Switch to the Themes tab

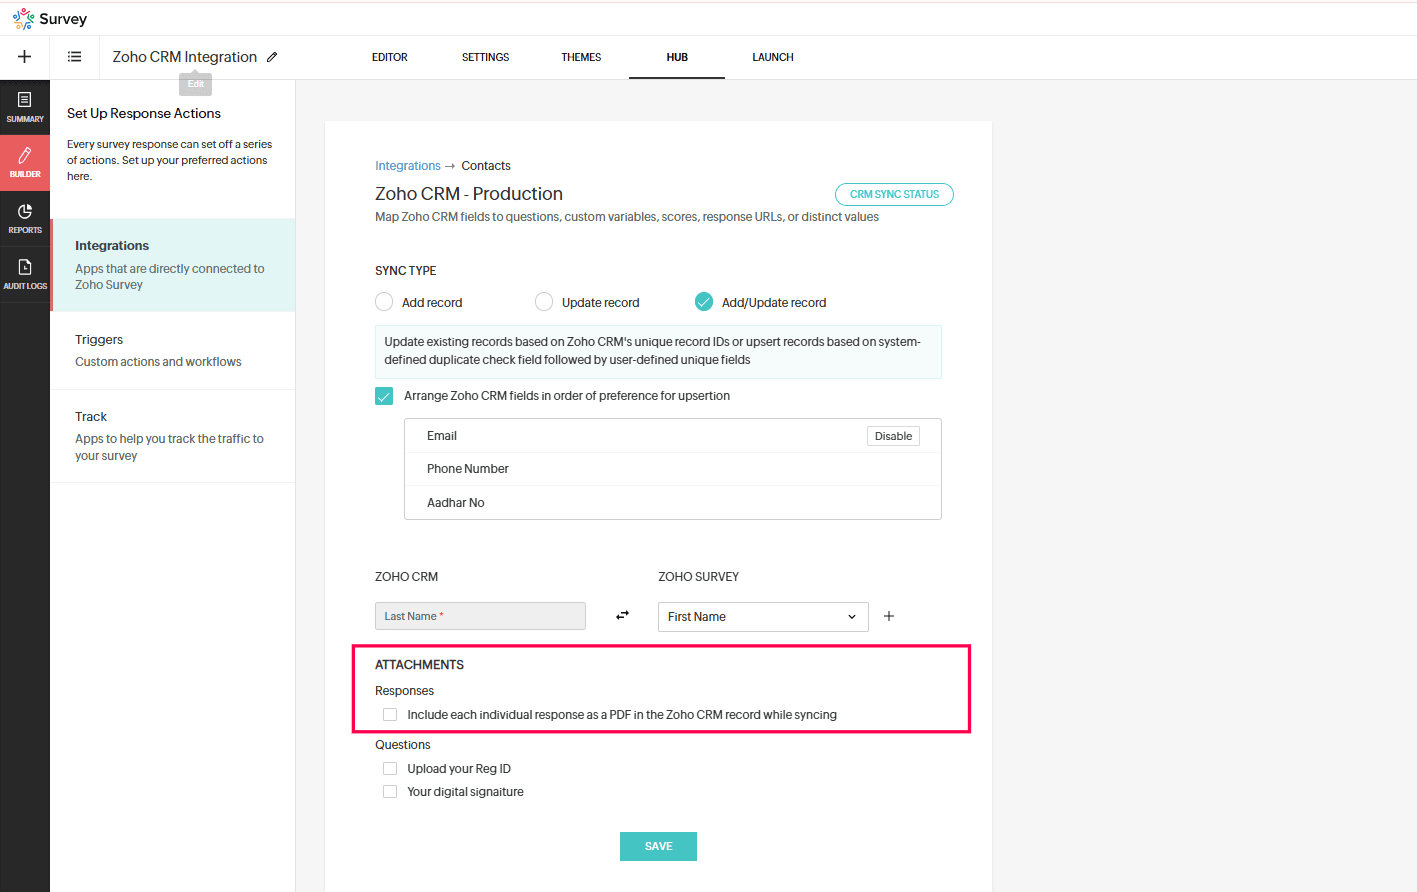[x=581, y=57]
